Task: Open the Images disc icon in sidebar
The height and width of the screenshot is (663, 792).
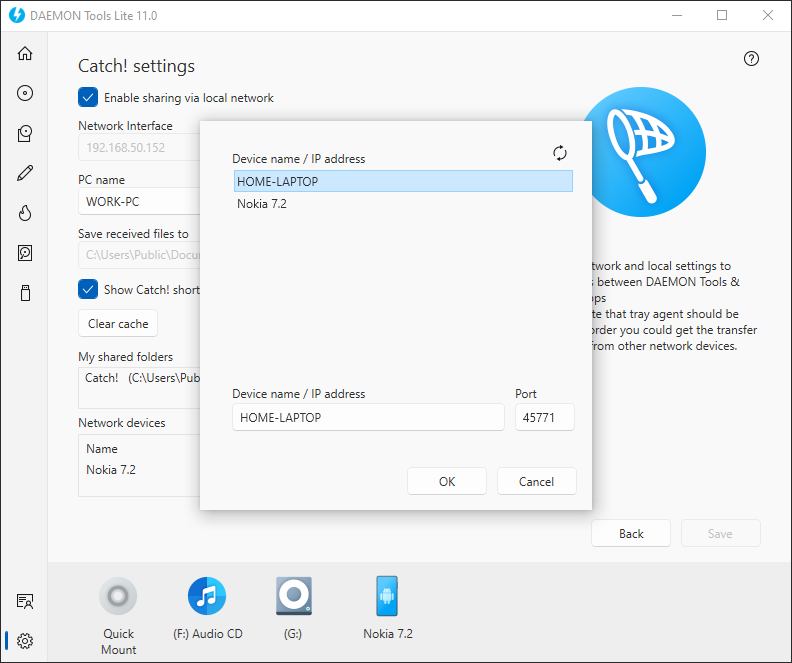Action: tap(25, 93)
